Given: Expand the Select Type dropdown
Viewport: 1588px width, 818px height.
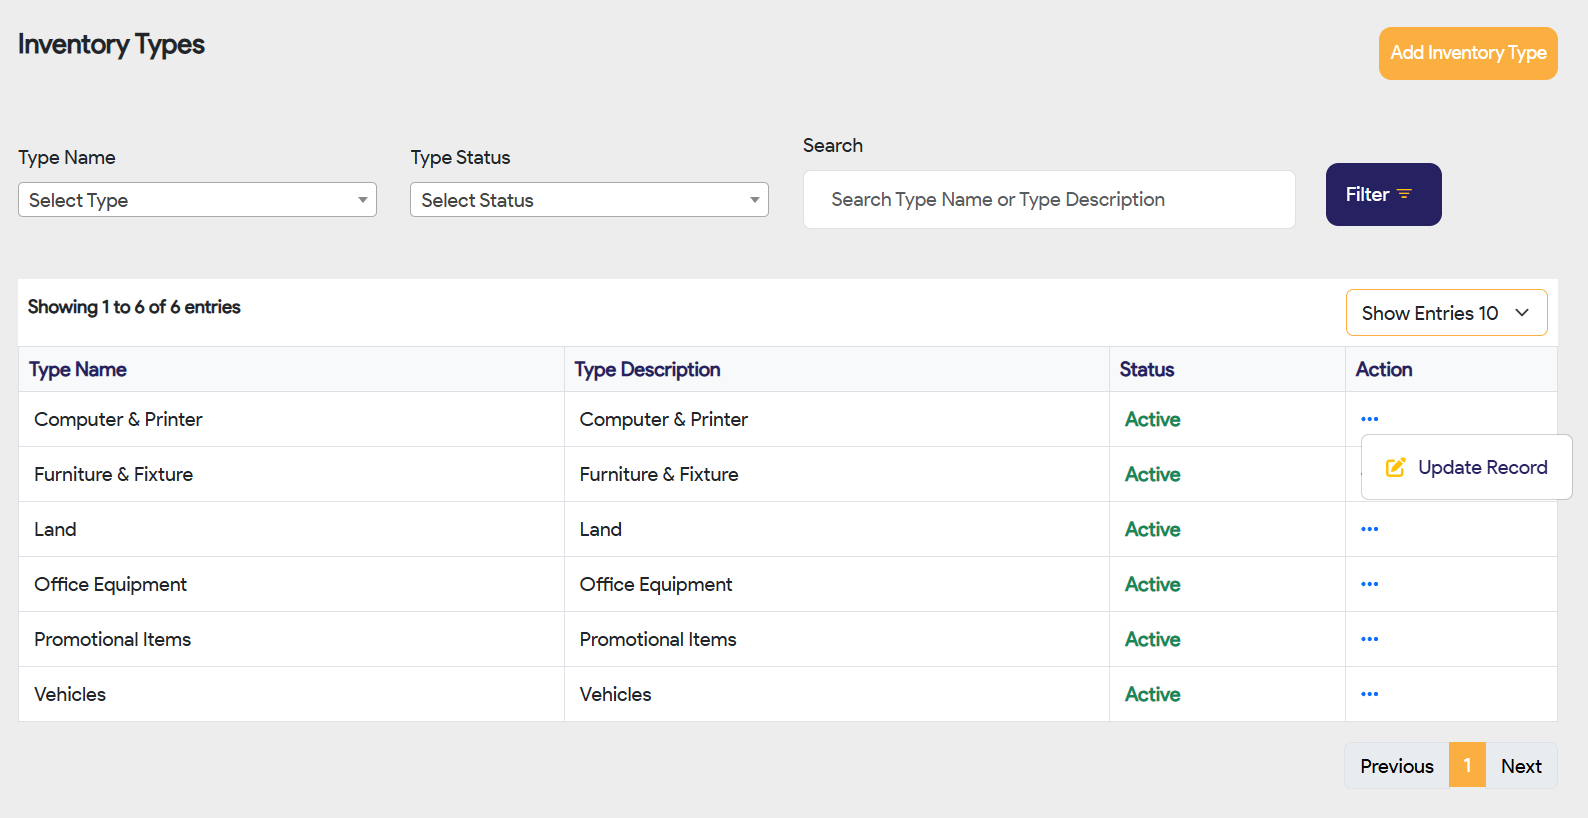Looking at the screenshot, I should [197, 200].
